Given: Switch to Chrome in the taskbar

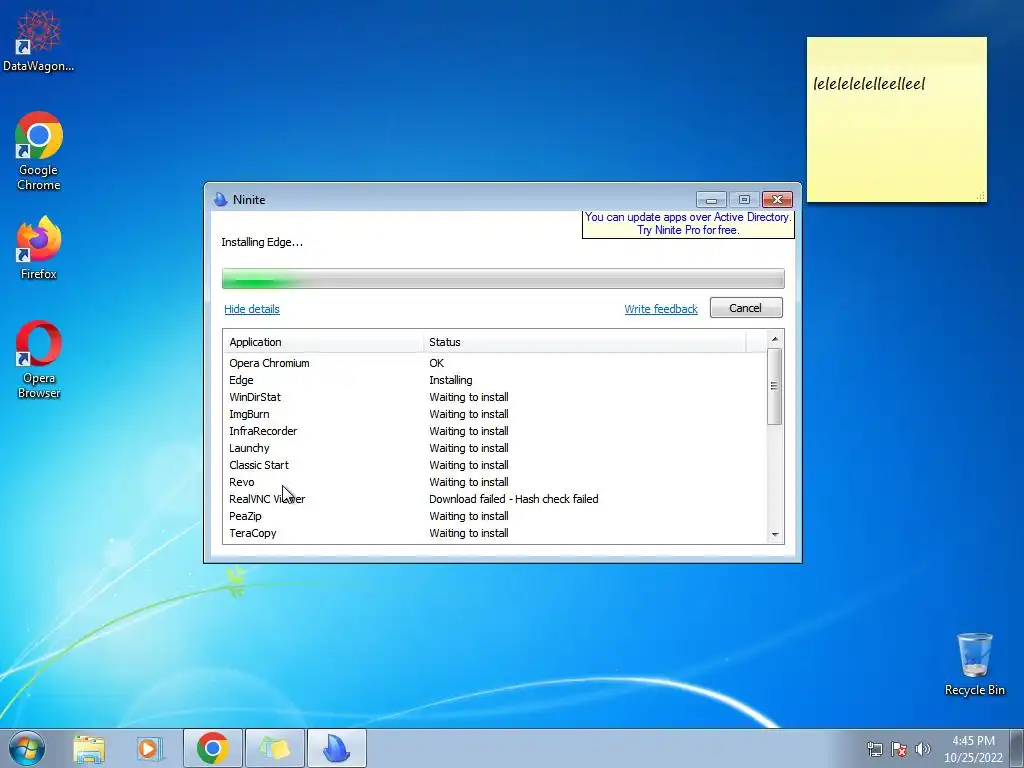Looking at the screenshot, I should (213, 748).
